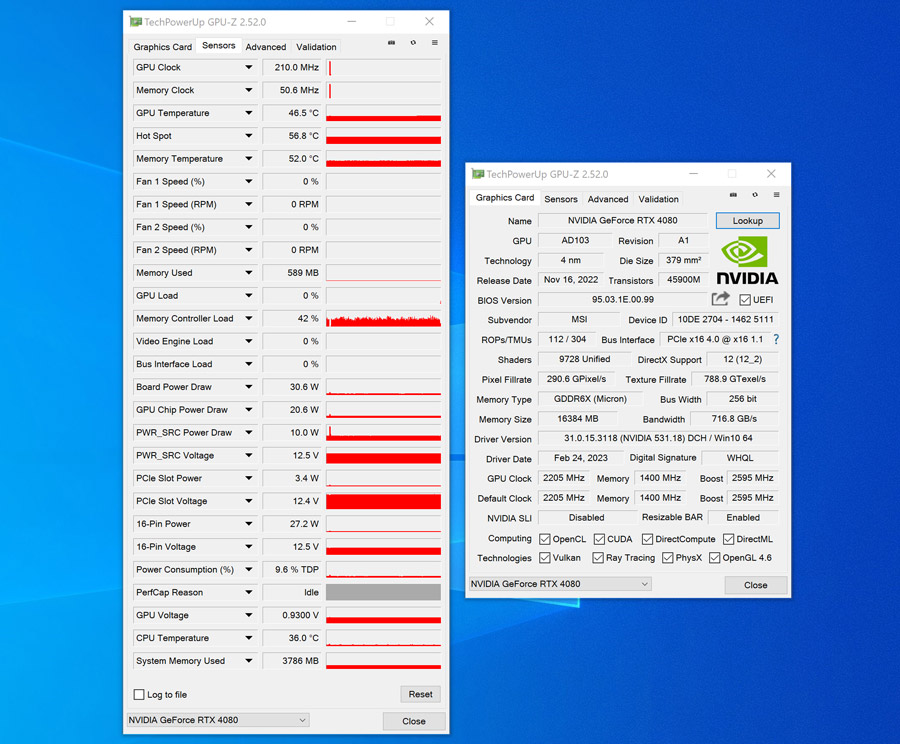Open Advanced tab in Graphics Card window

(x=608, y=199)
